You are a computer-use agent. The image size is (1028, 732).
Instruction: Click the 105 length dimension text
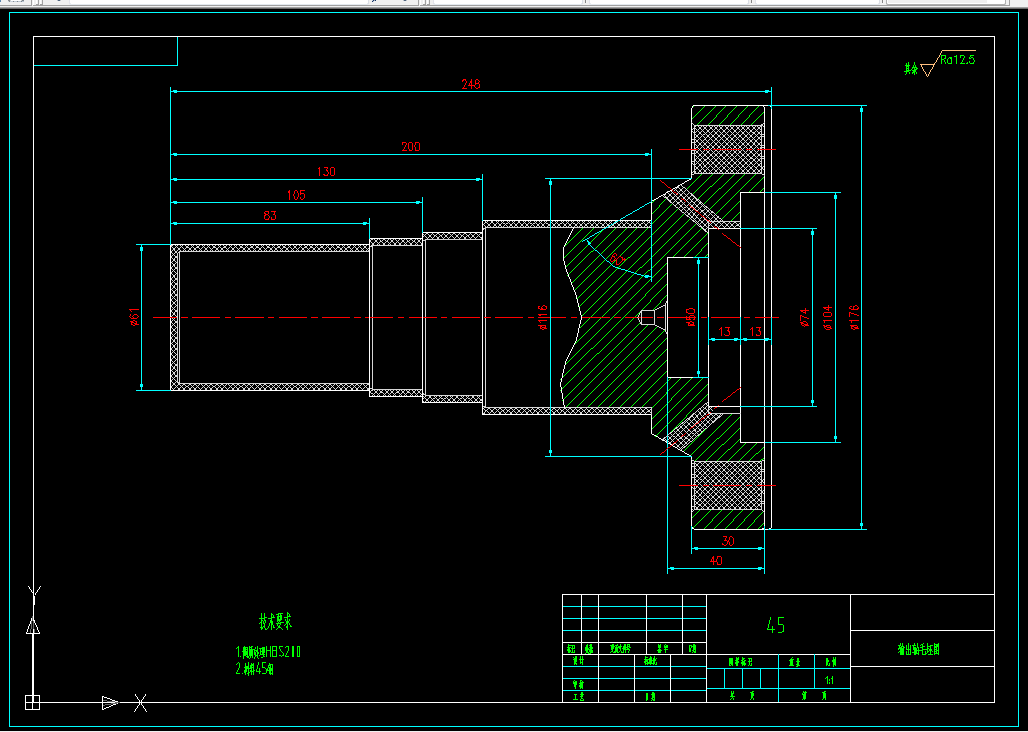pyautogui.click(x=296, y=195)
